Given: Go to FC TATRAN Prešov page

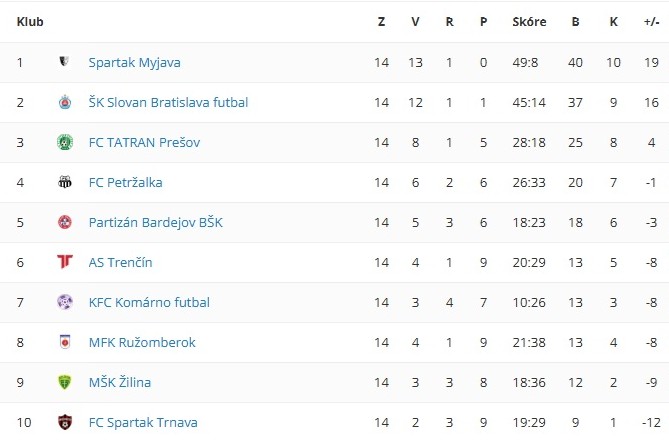Looking at the screenshot, I should click(144, 142).
